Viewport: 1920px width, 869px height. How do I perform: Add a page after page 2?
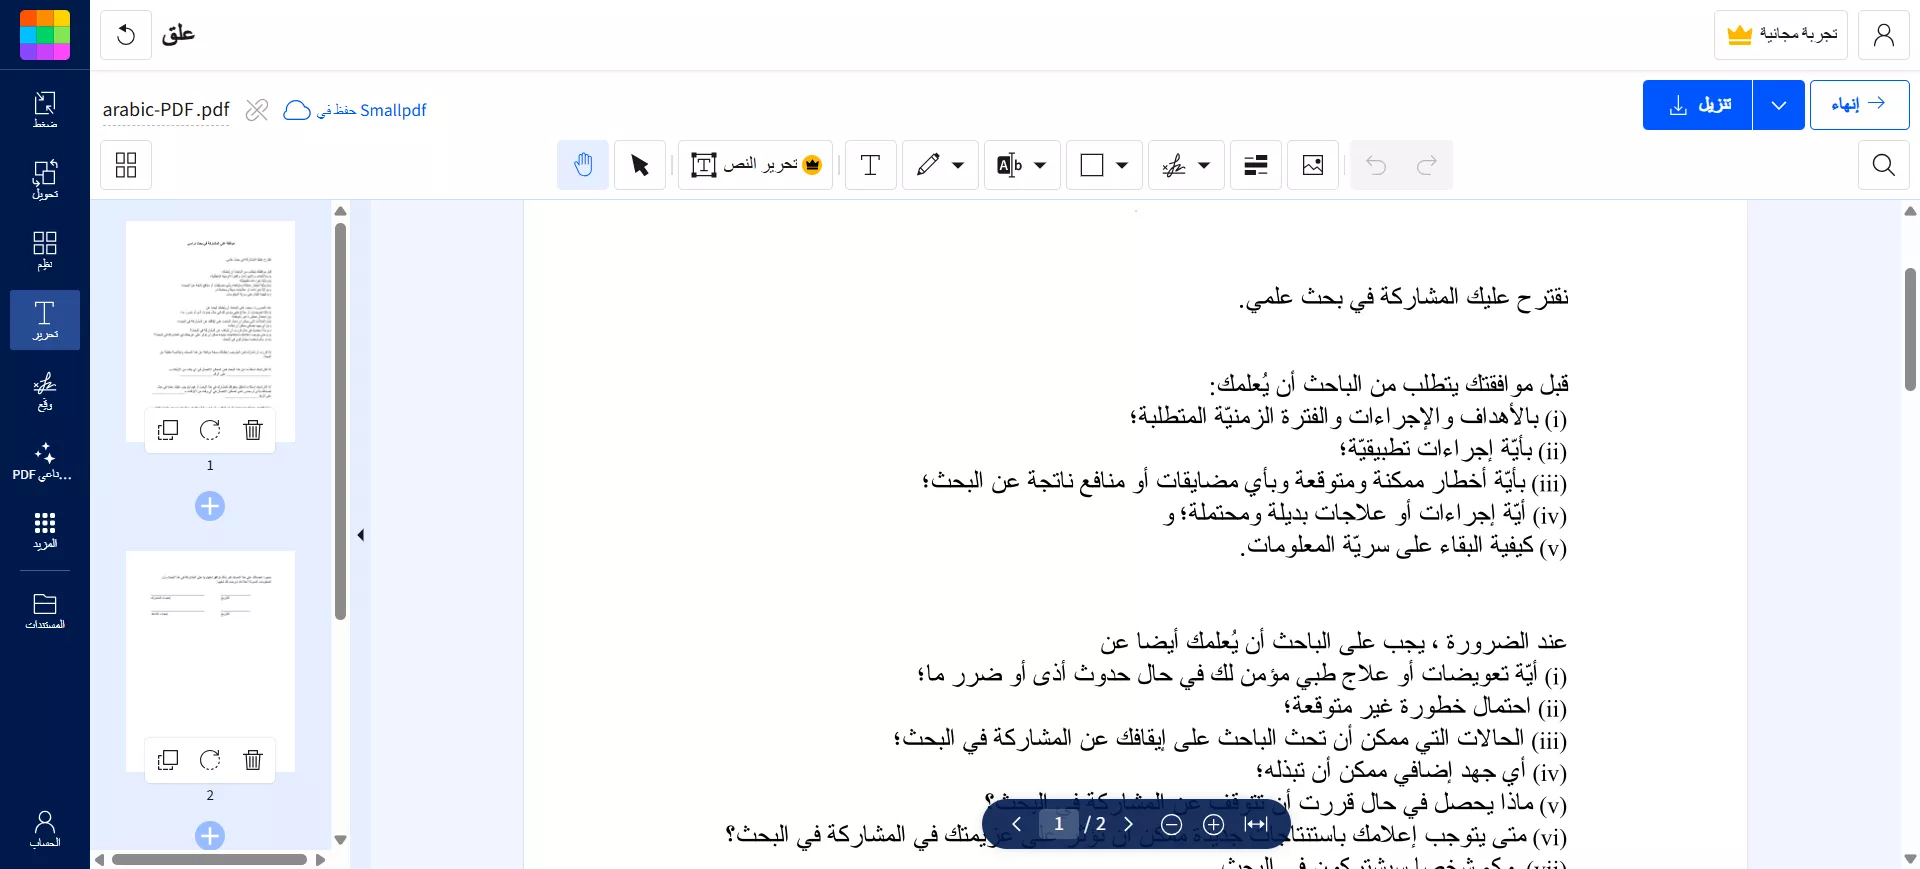[210, 836]
